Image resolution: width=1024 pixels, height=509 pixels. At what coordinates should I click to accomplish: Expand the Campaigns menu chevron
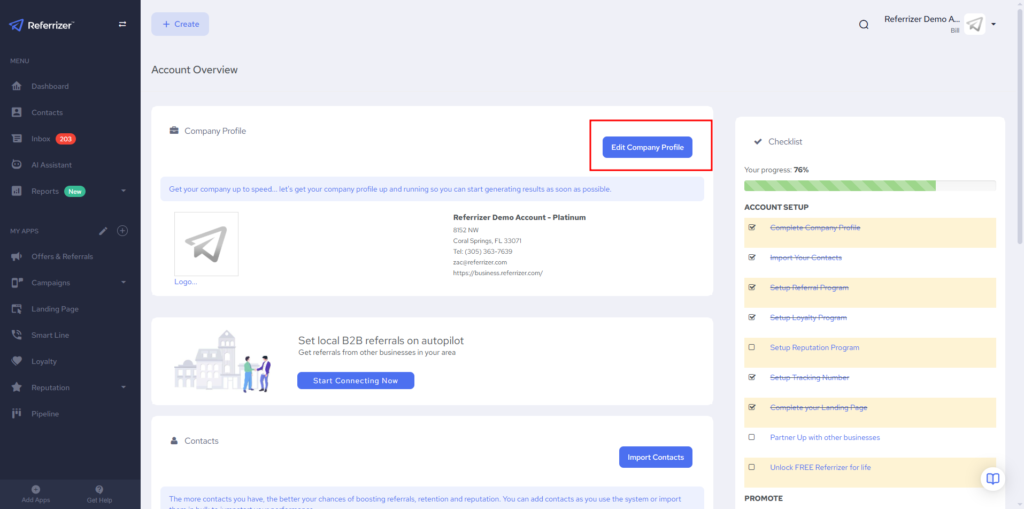point(123,283)
